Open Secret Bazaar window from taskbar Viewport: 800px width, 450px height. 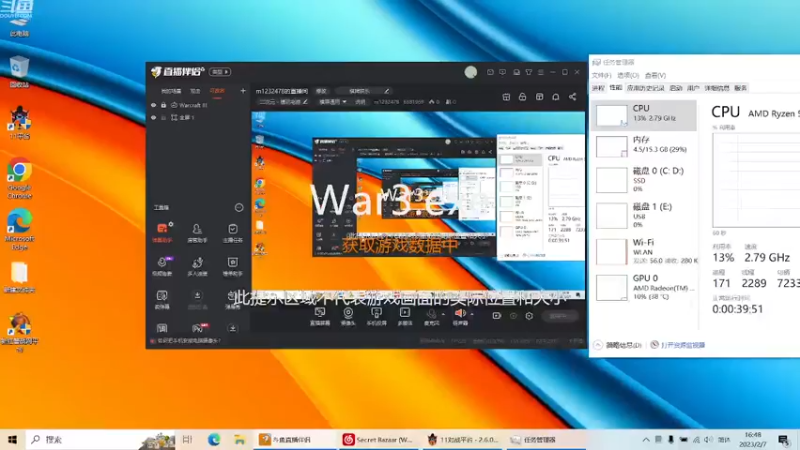[x=379, y=439]
